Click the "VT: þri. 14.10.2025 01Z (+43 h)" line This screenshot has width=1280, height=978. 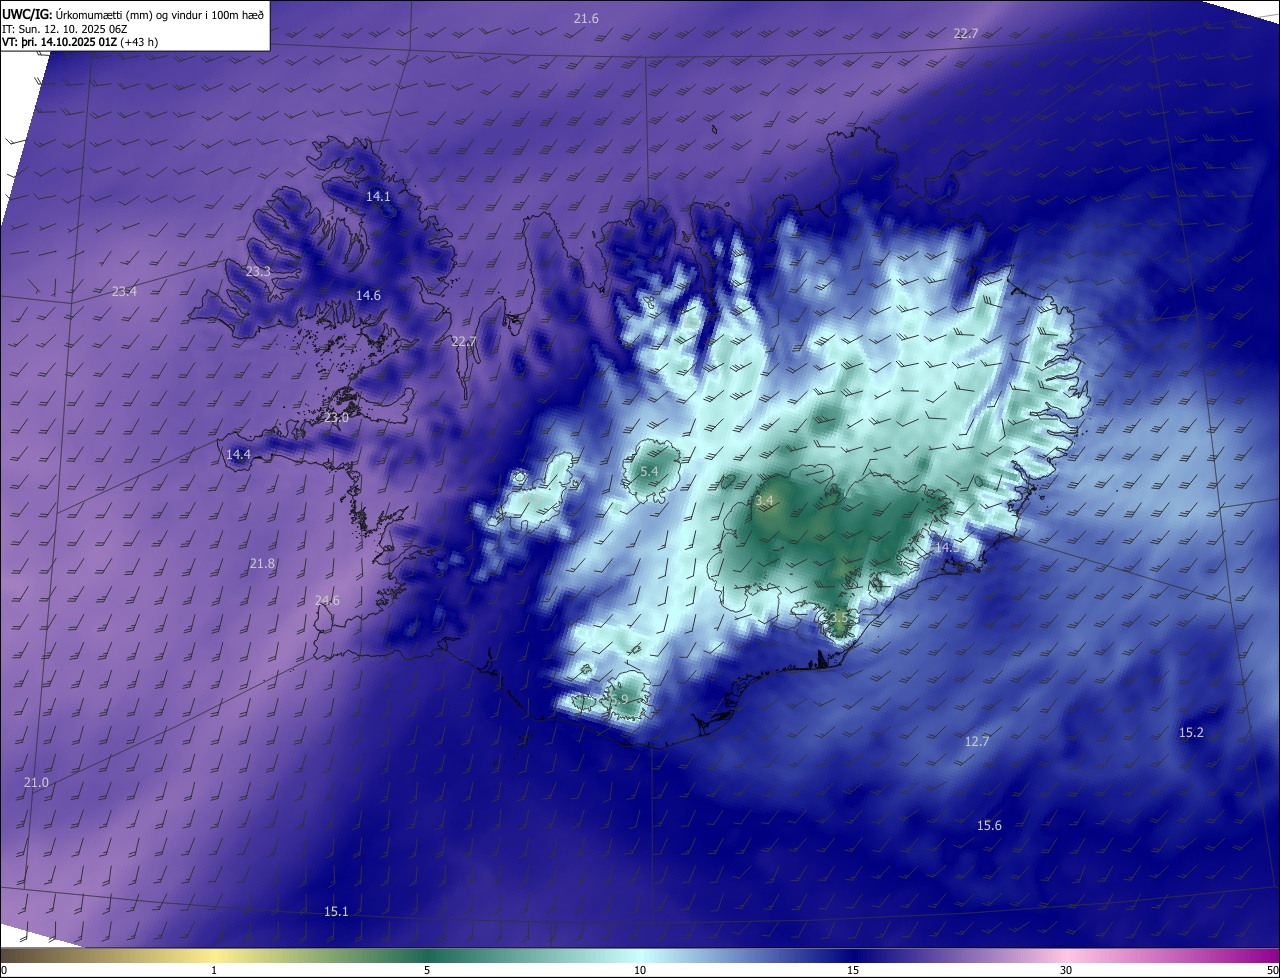click(x=80, y=42)
